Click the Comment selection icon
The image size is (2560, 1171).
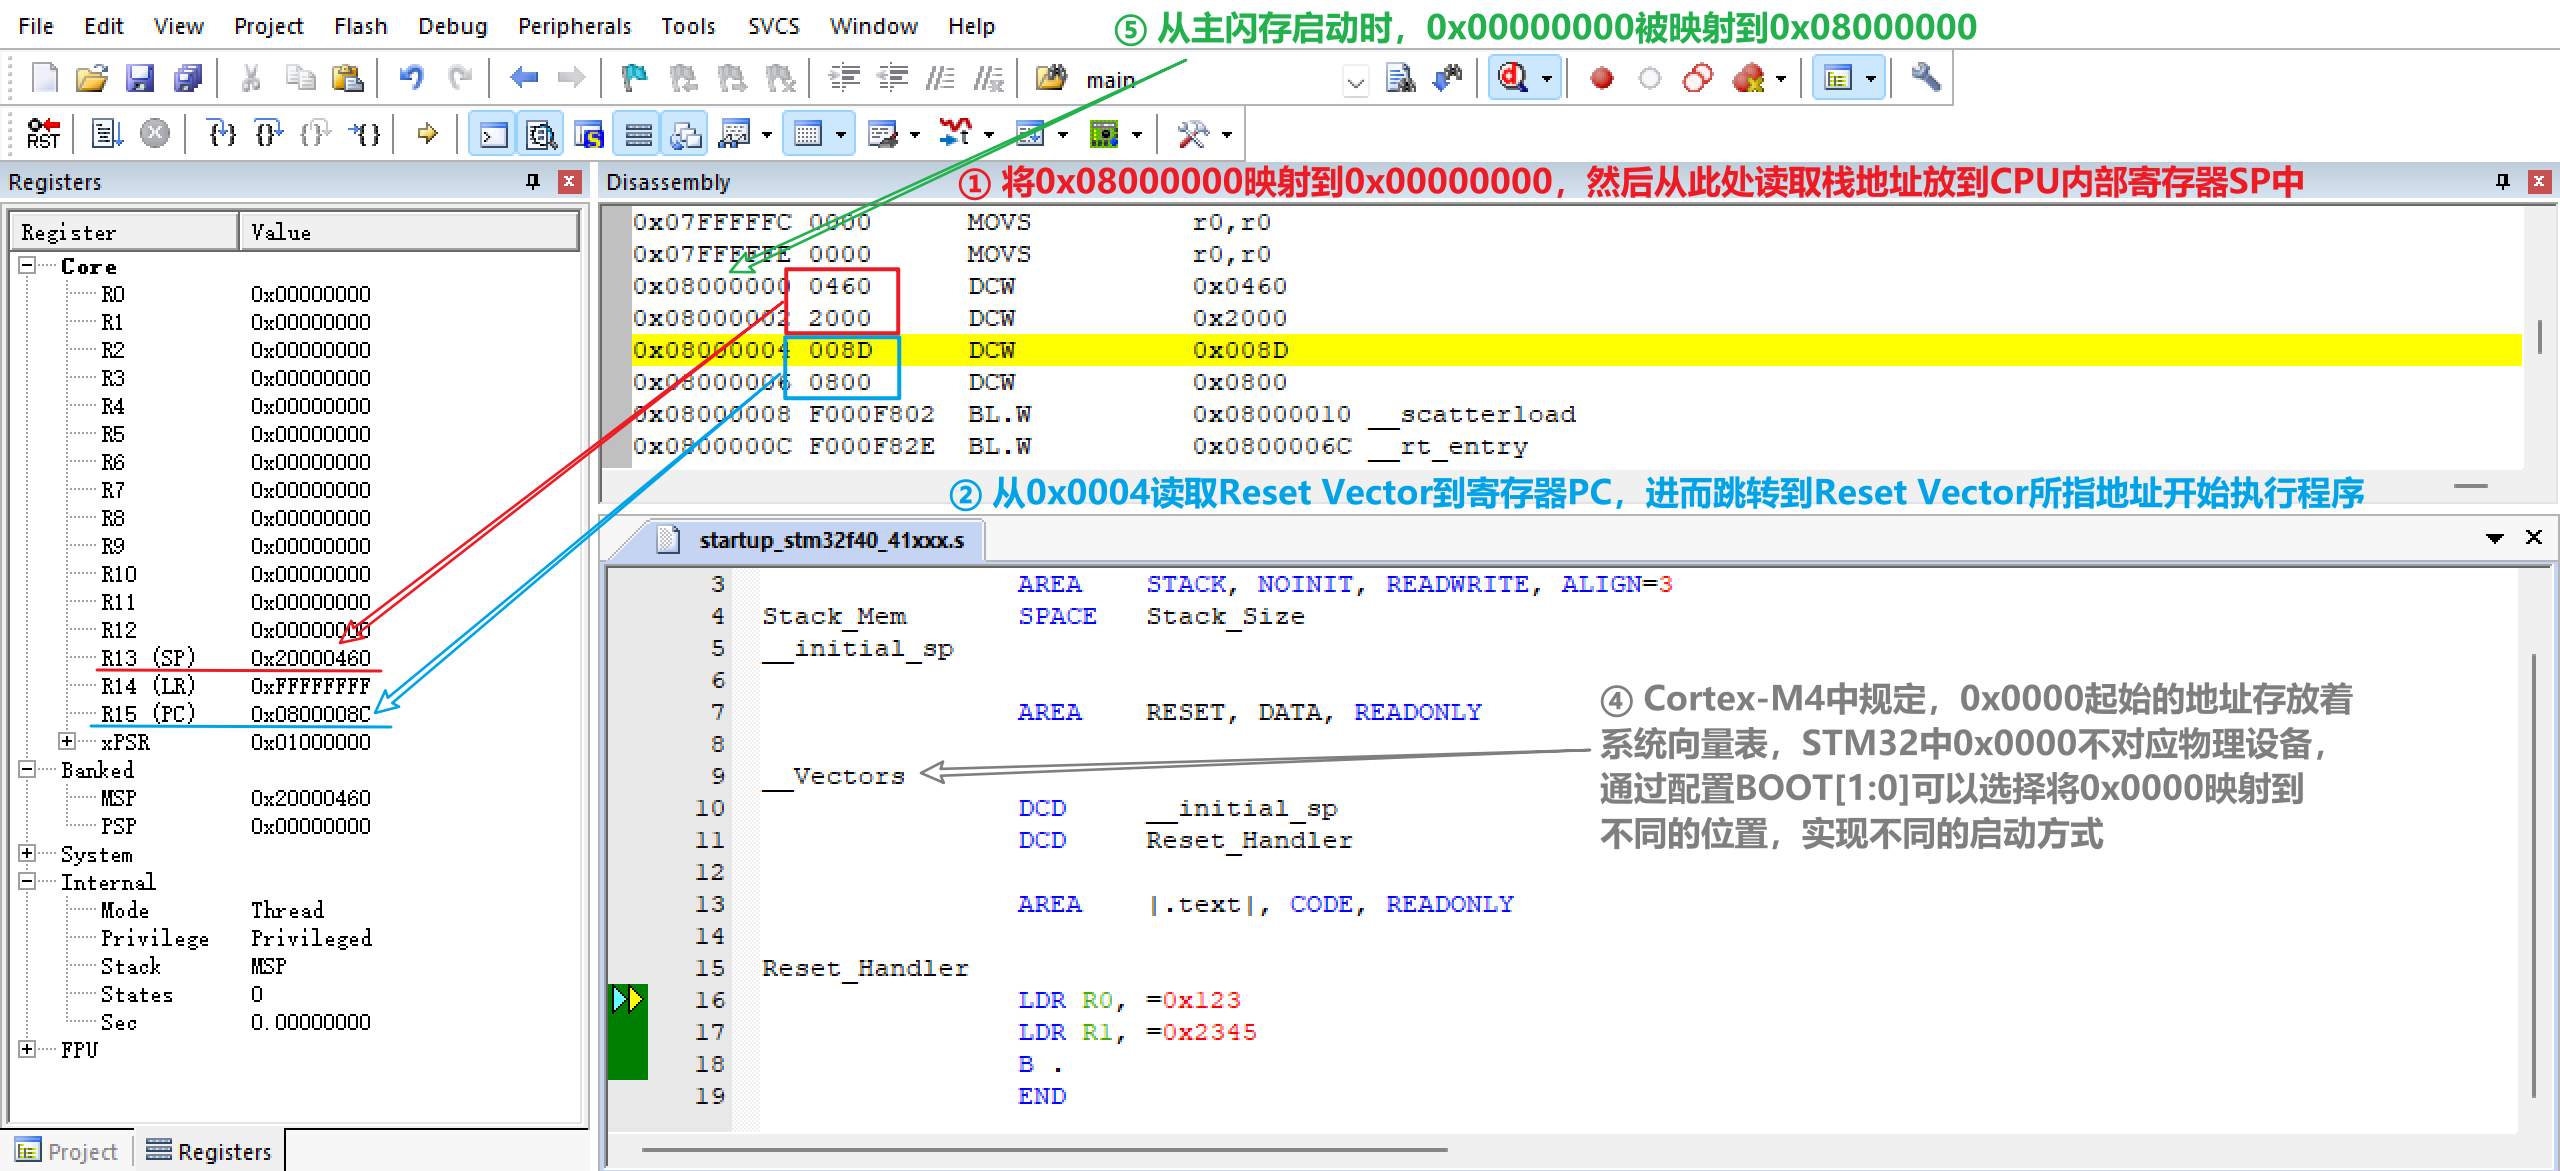940,78
